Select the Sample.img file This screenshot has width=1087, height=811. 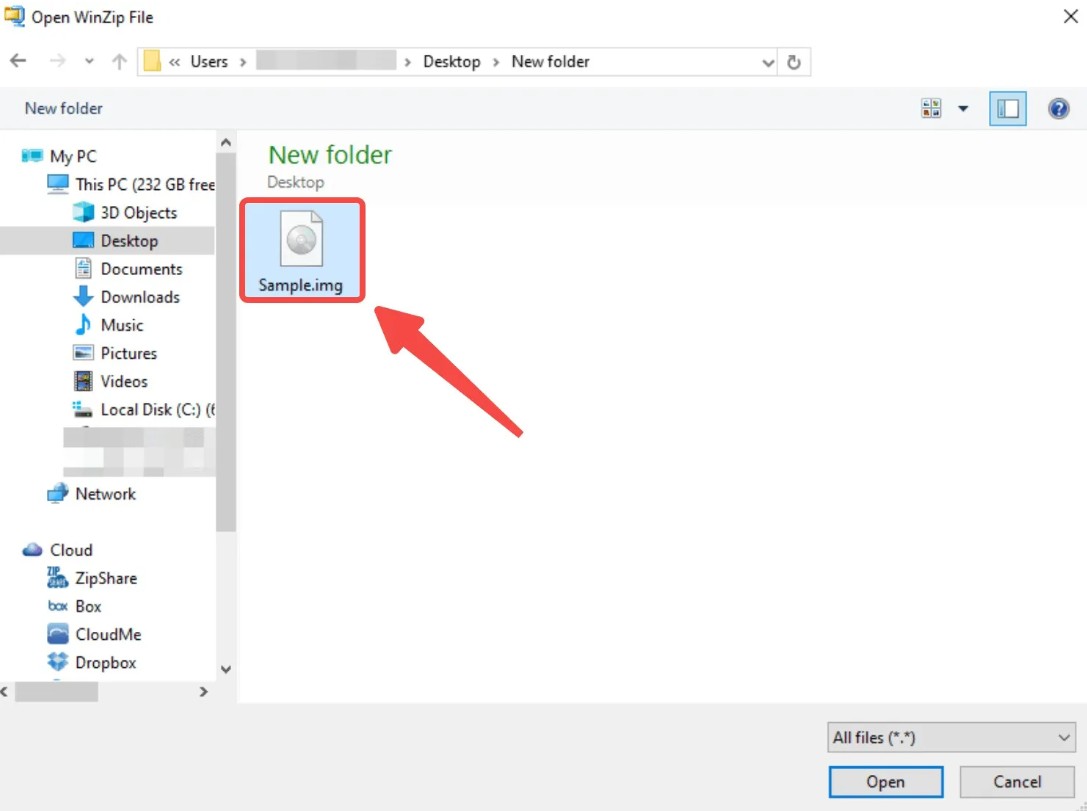[302, 250]
